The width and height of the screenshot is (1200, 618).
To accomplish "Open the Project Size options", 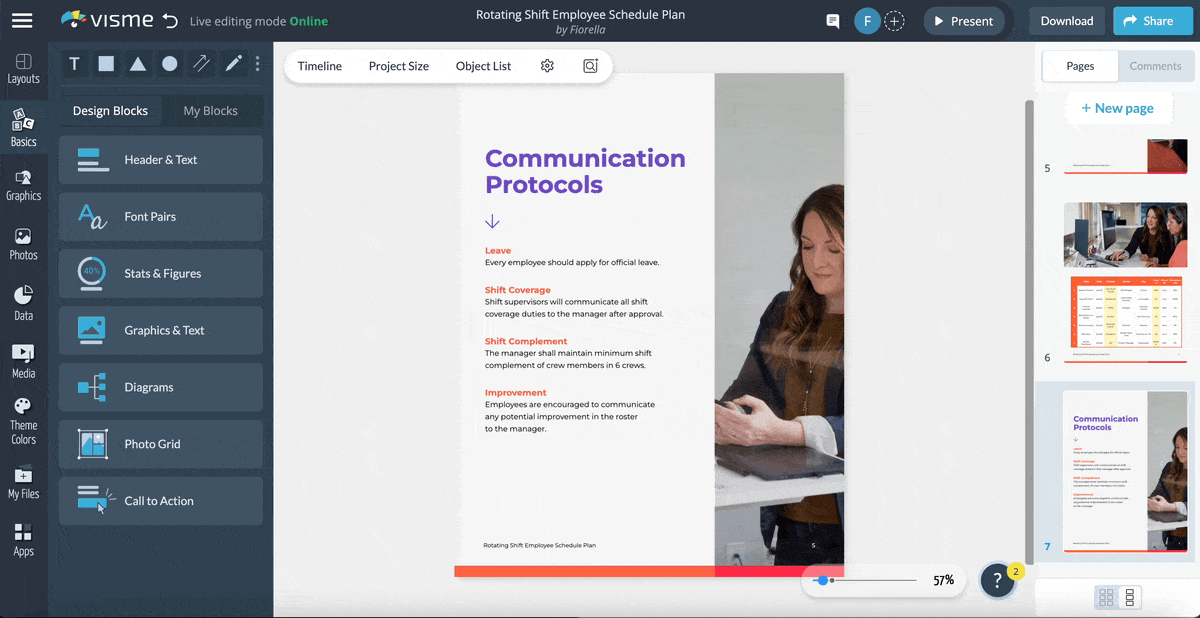I will click(x=398, y=66).
